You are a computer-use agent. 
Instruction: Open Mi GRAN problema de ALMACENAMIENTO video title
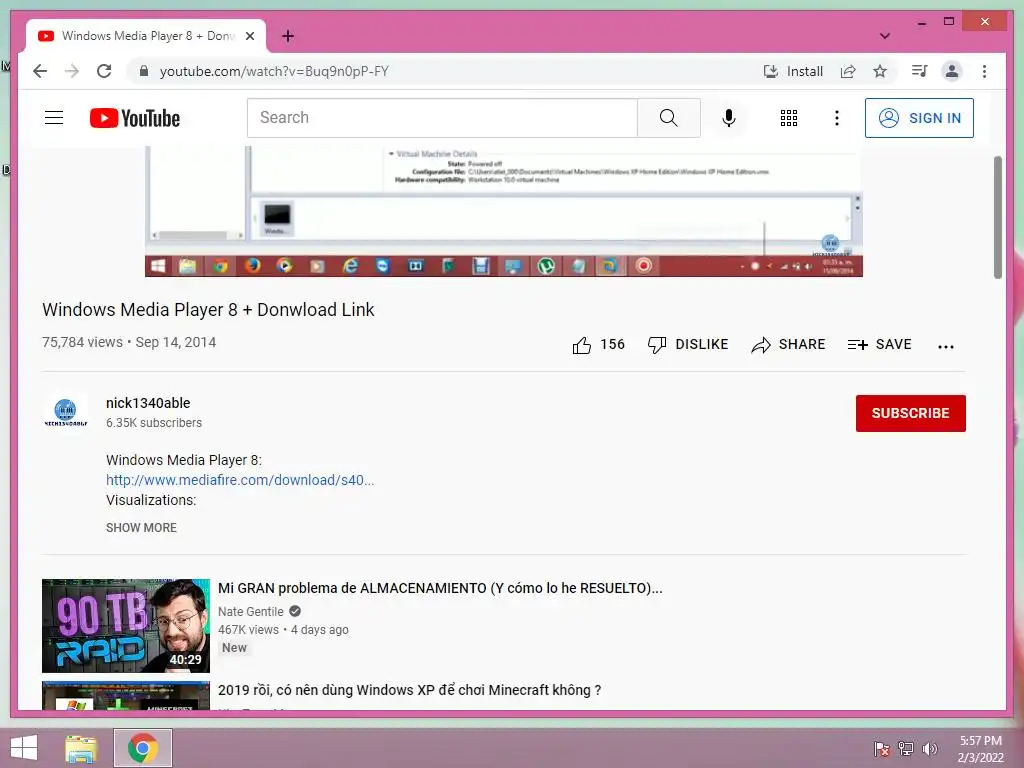tap(440, 588)
